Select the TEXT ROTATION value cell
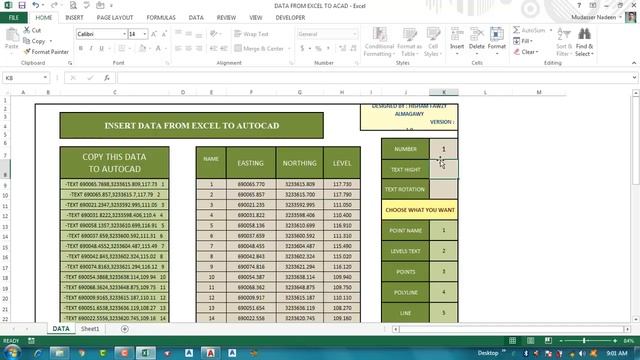Screen dimensions: 640x360 pos(443,189)
